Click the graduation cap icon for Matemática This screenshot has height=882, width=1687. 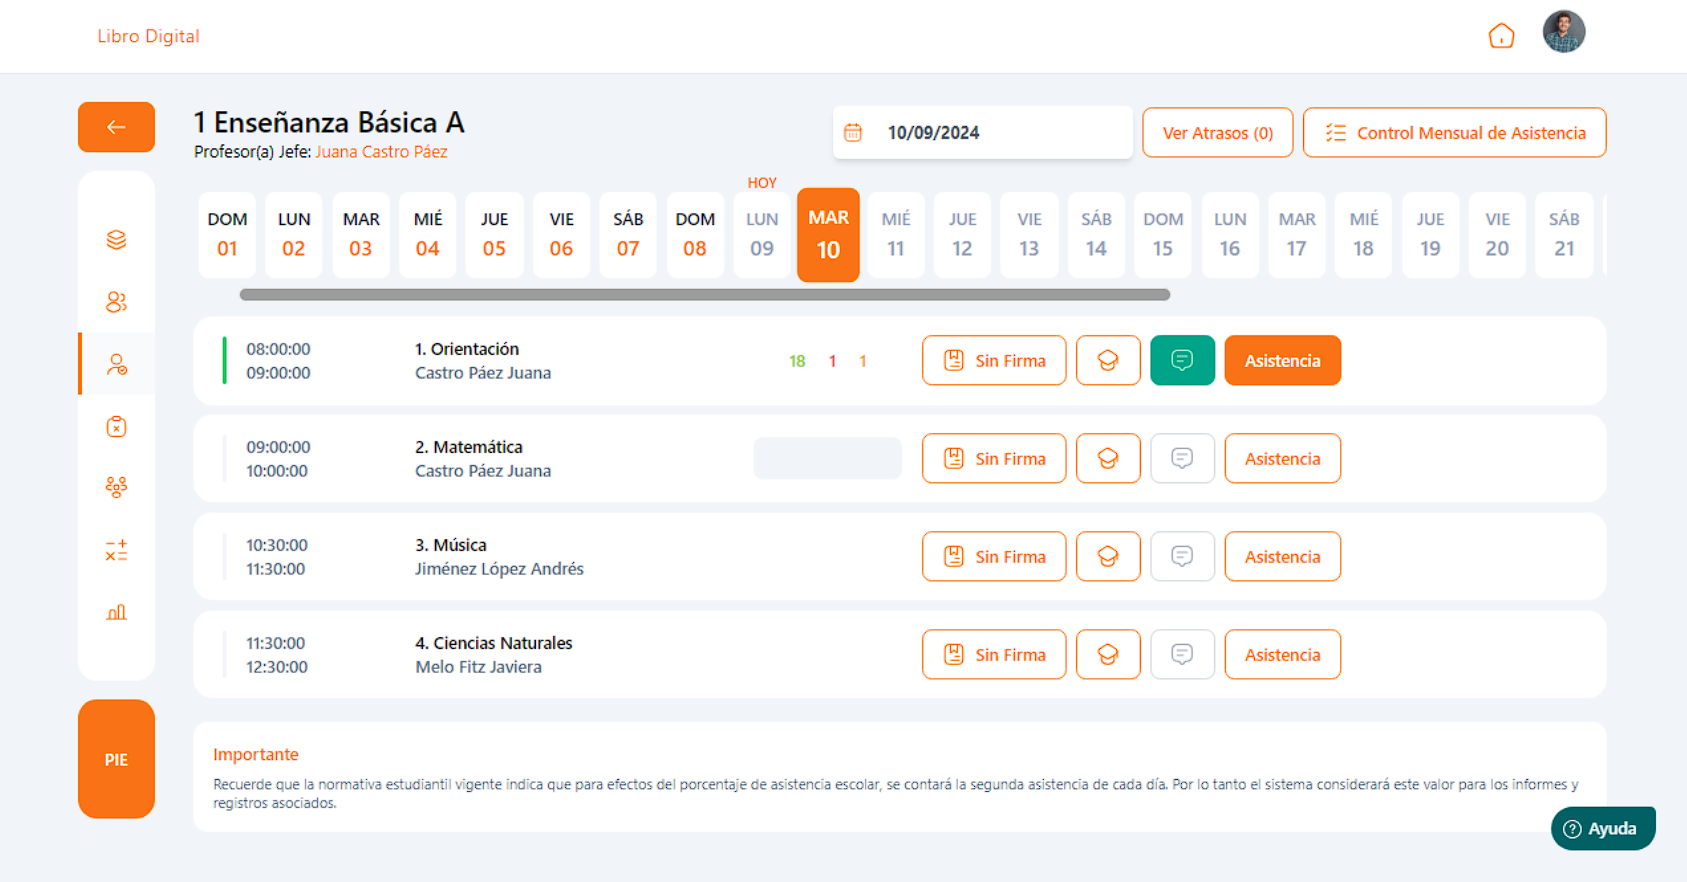point(1108,458)
